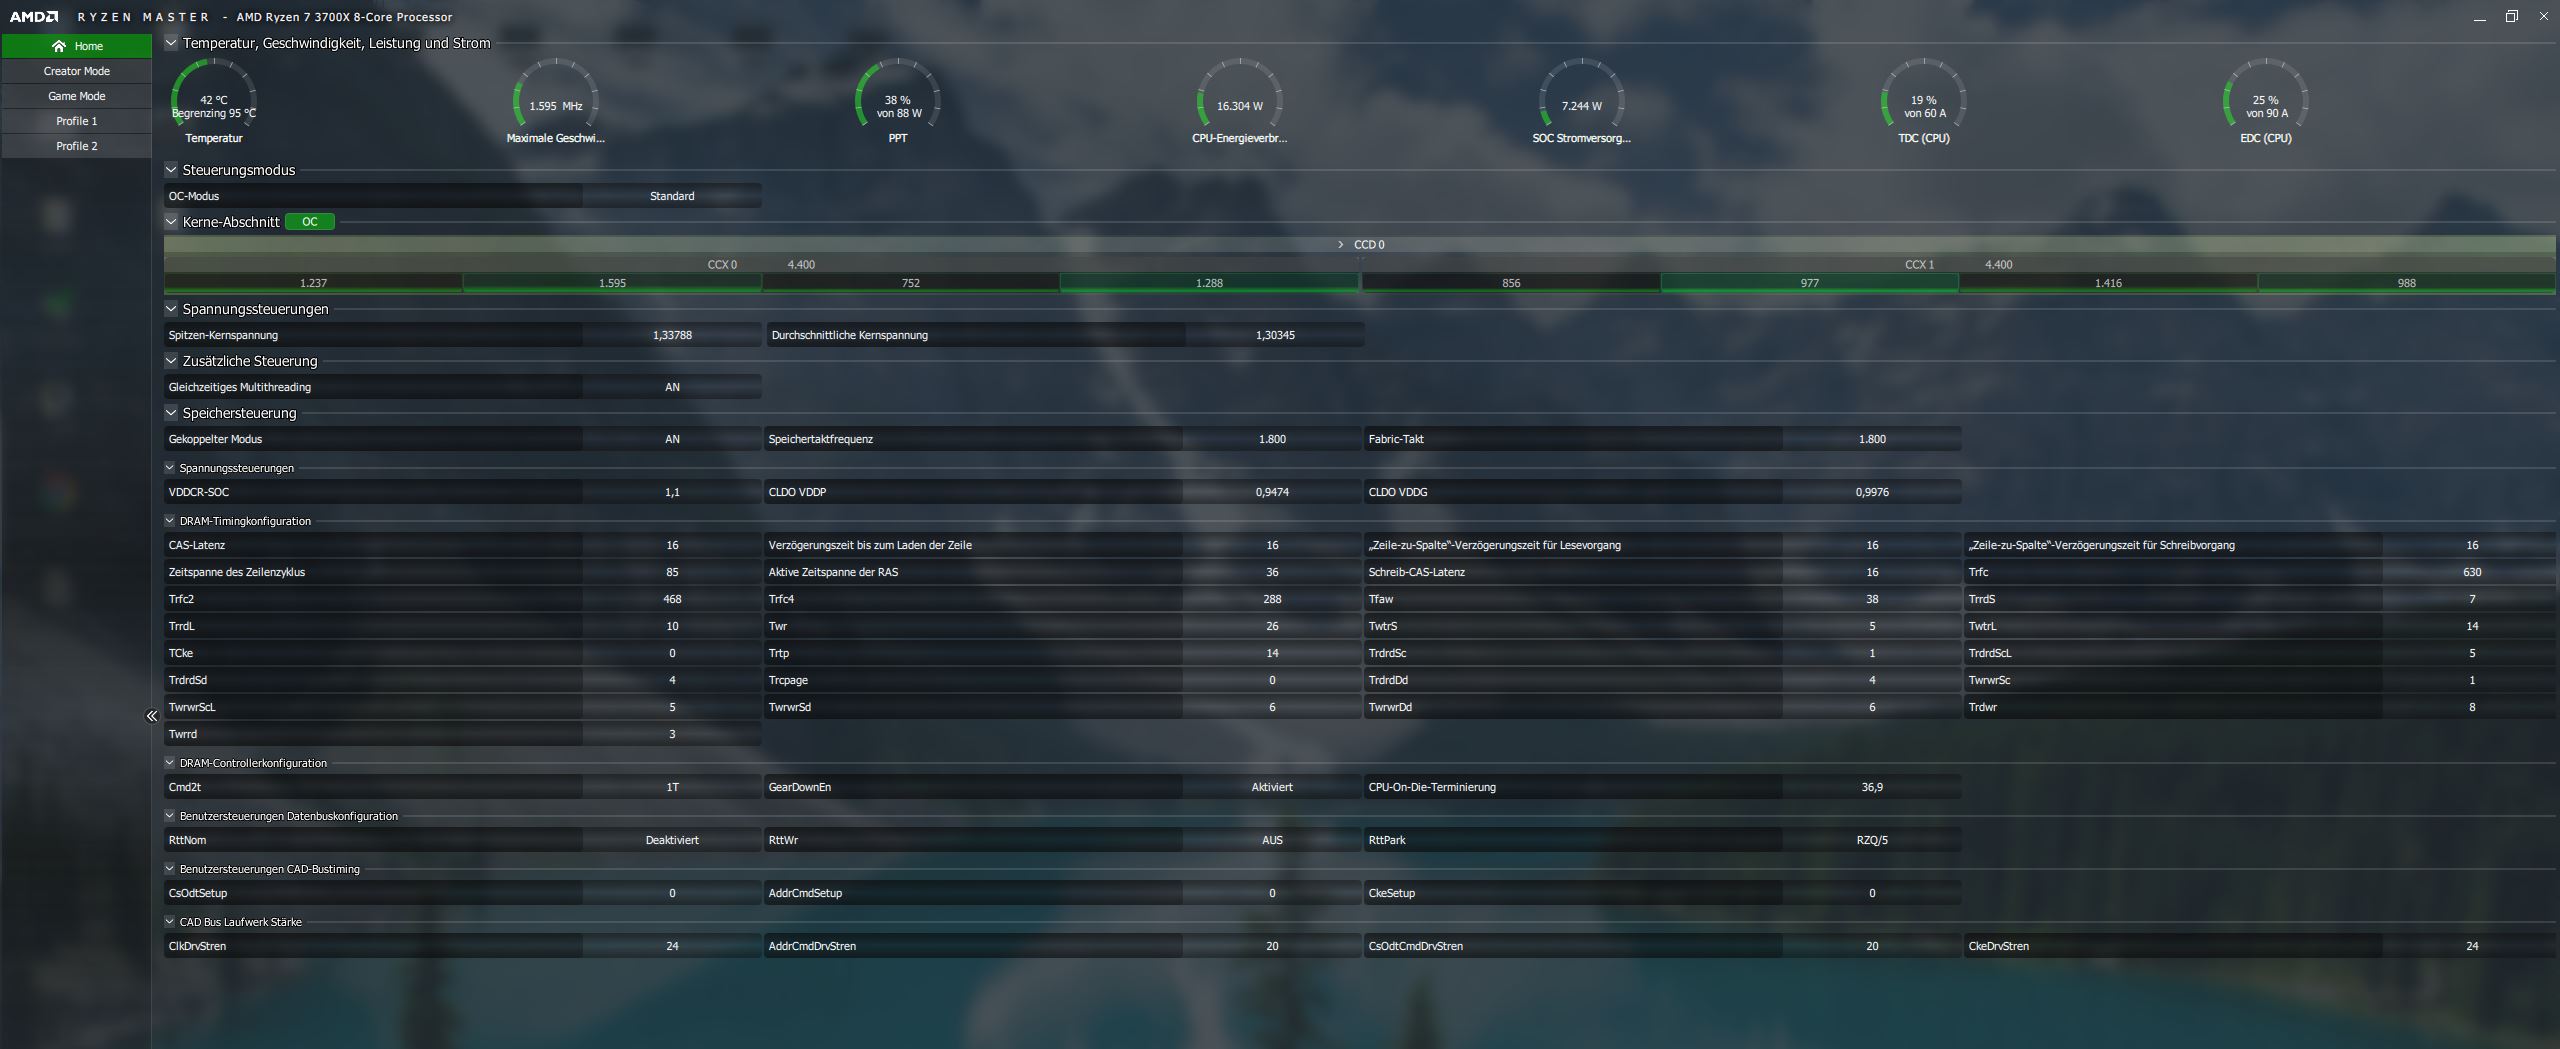The height and width of the screenshot is (1049, 2560).
Task: Select the core bar showing 856
Action: tap(1511, 283)
